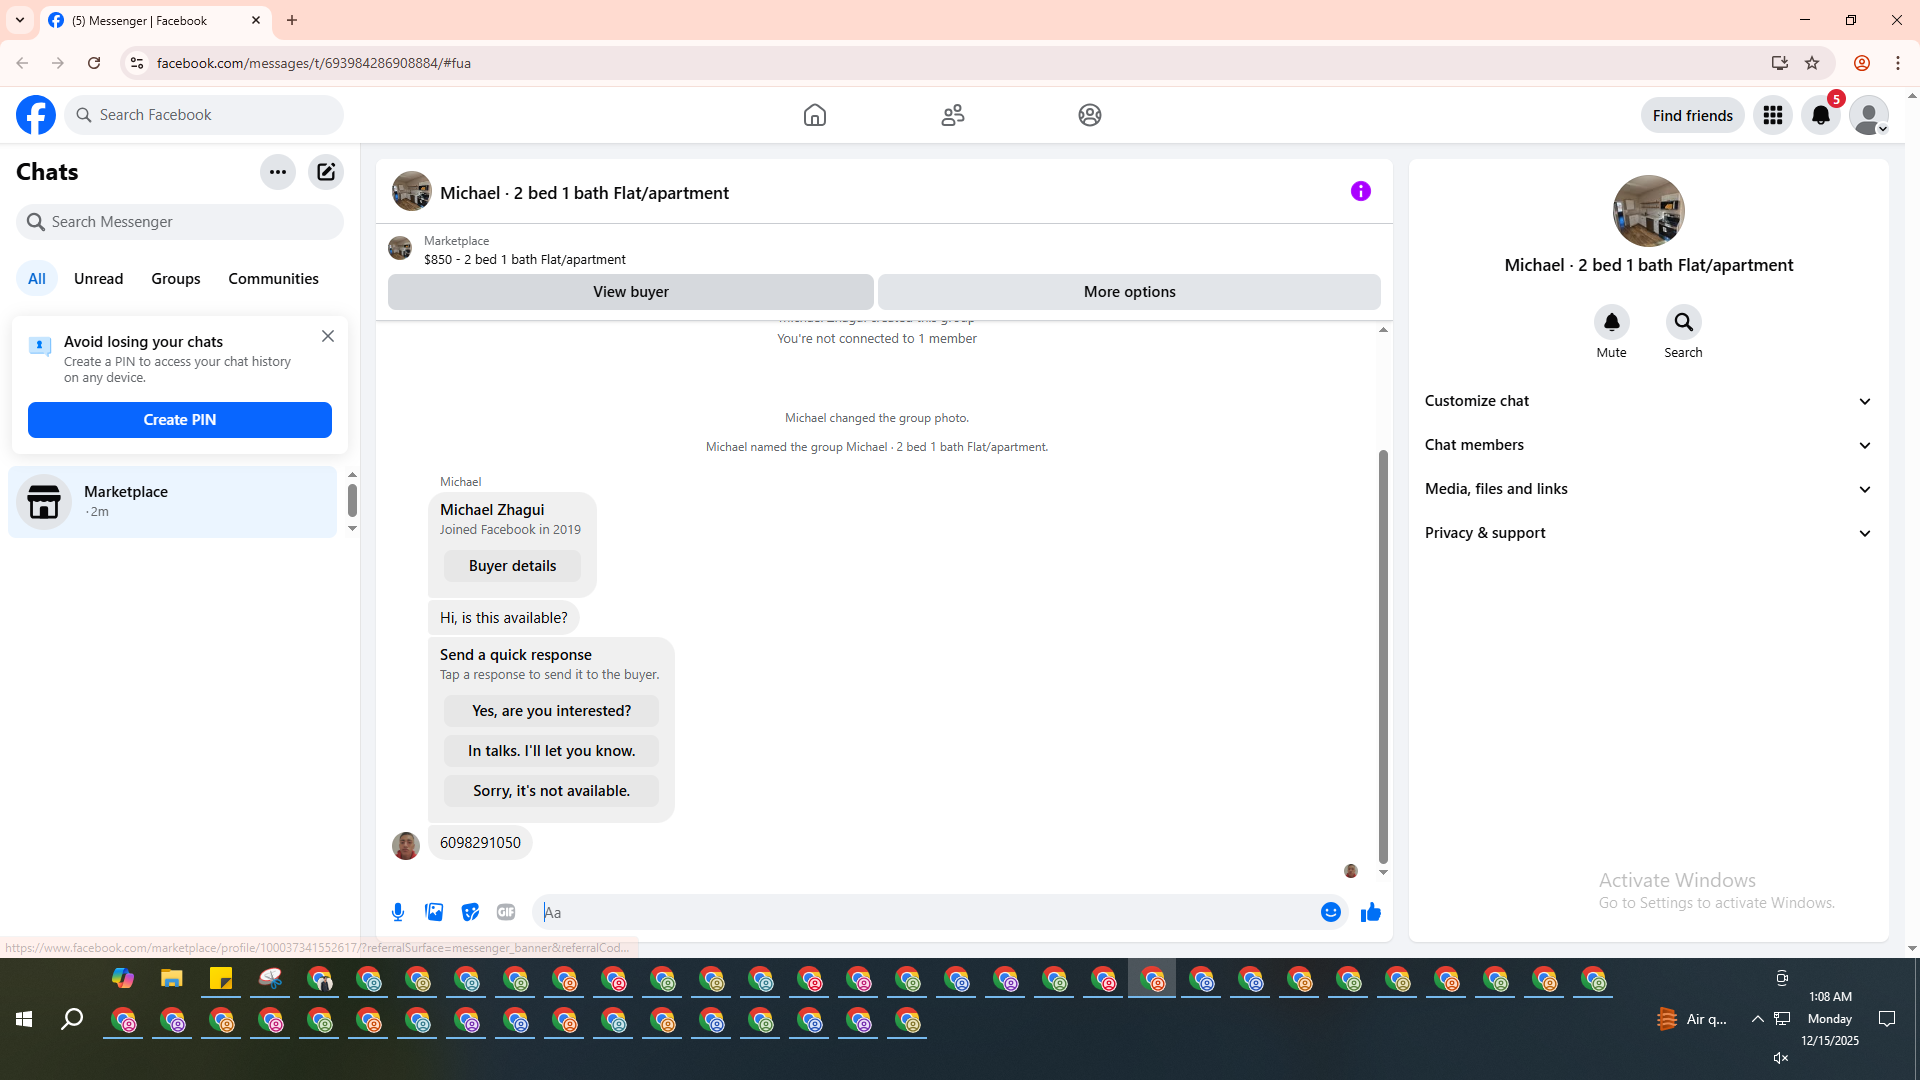Open the Facebook notifications bell
This screenshot has height=1080, width=1920.
point(1820,115)
